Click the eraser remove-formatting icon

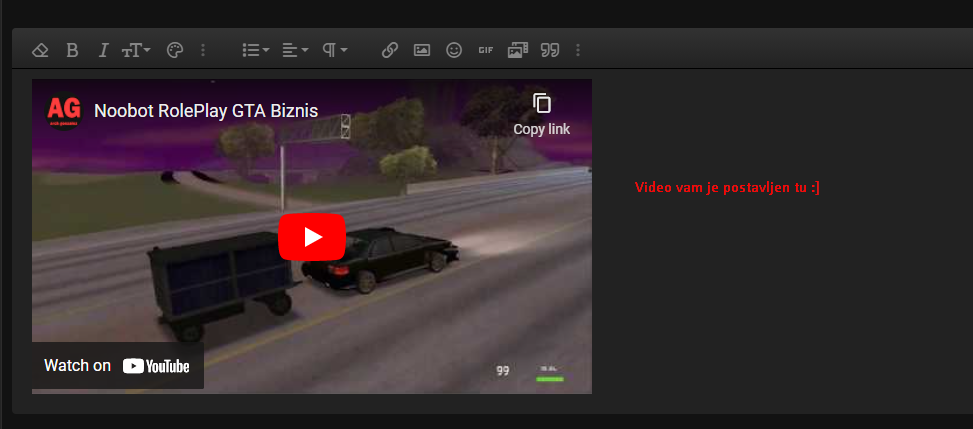[40, 50]
